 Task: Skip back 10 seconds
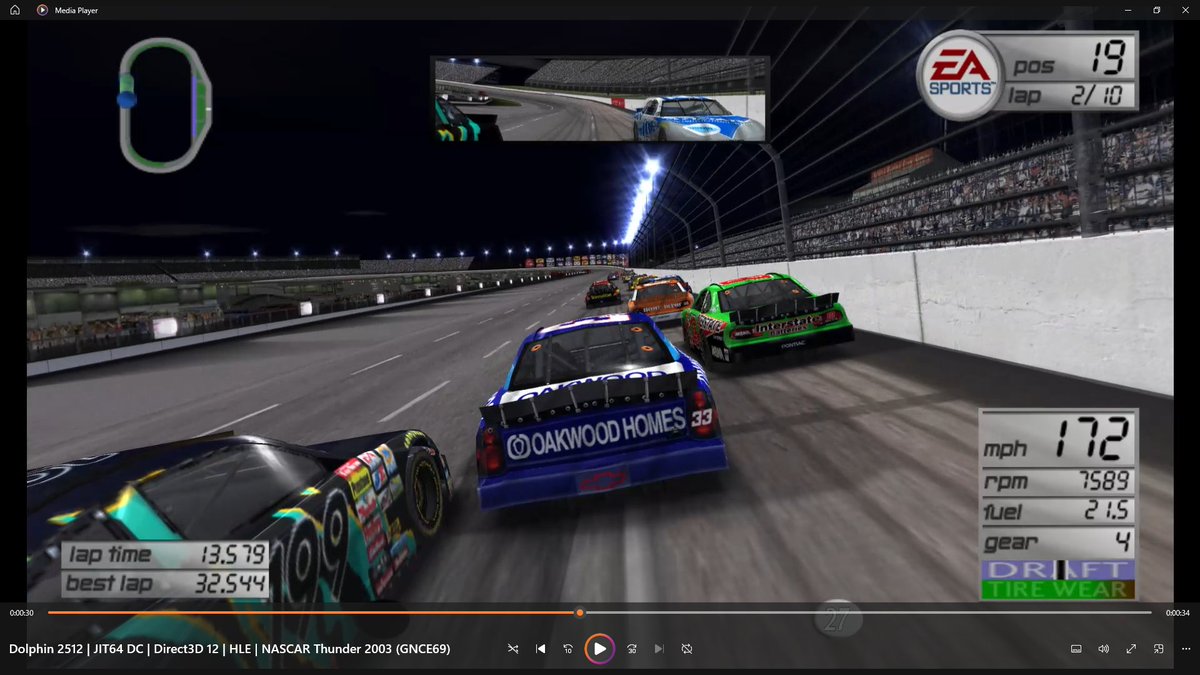click(568, 649)
